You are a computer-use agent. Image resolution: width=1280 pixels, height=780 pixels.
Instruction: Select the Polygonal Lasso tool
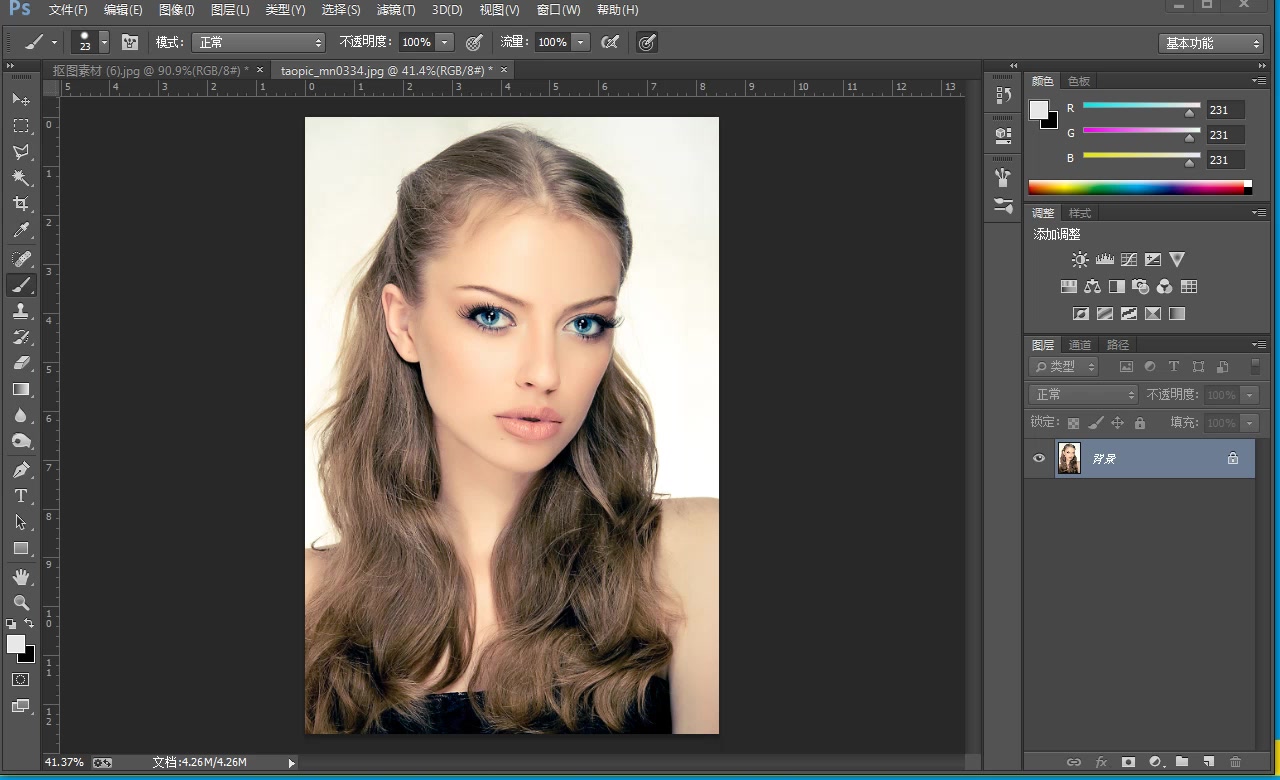coord(21,152)
